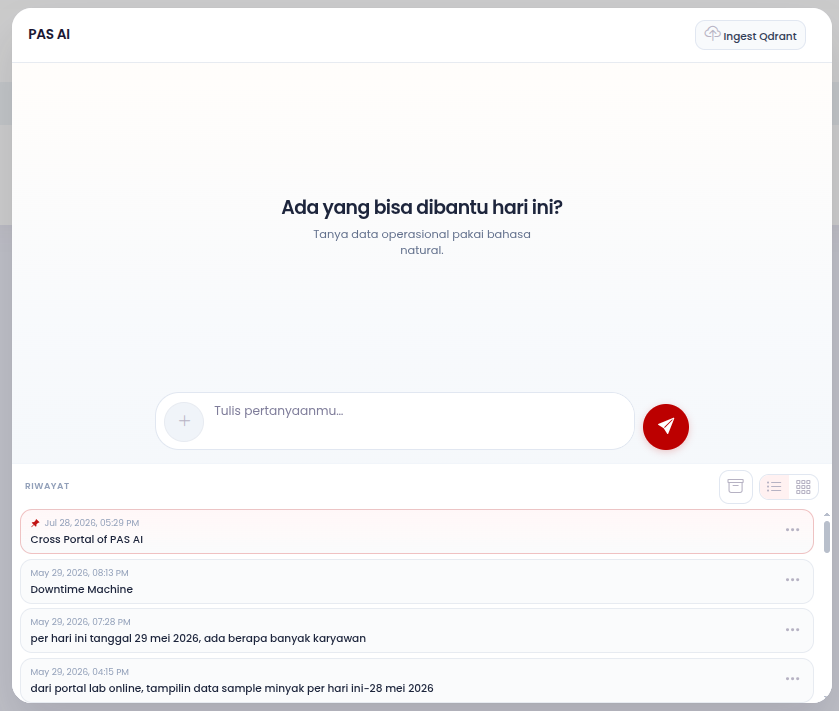
Task: Add attachment with the plus button
Action: click(x=184, y=422)
